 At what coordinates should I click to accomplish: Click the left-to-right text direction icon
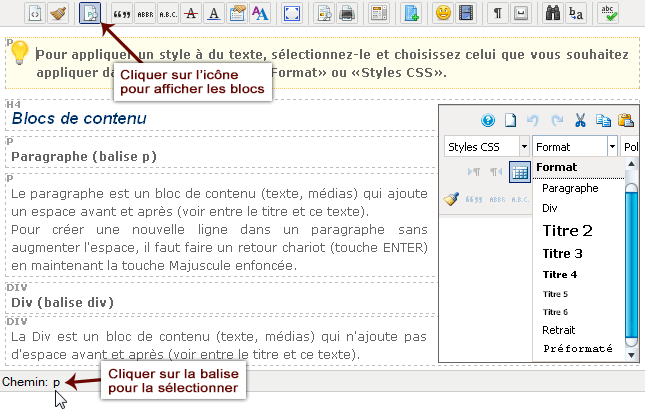coord(473,171)
